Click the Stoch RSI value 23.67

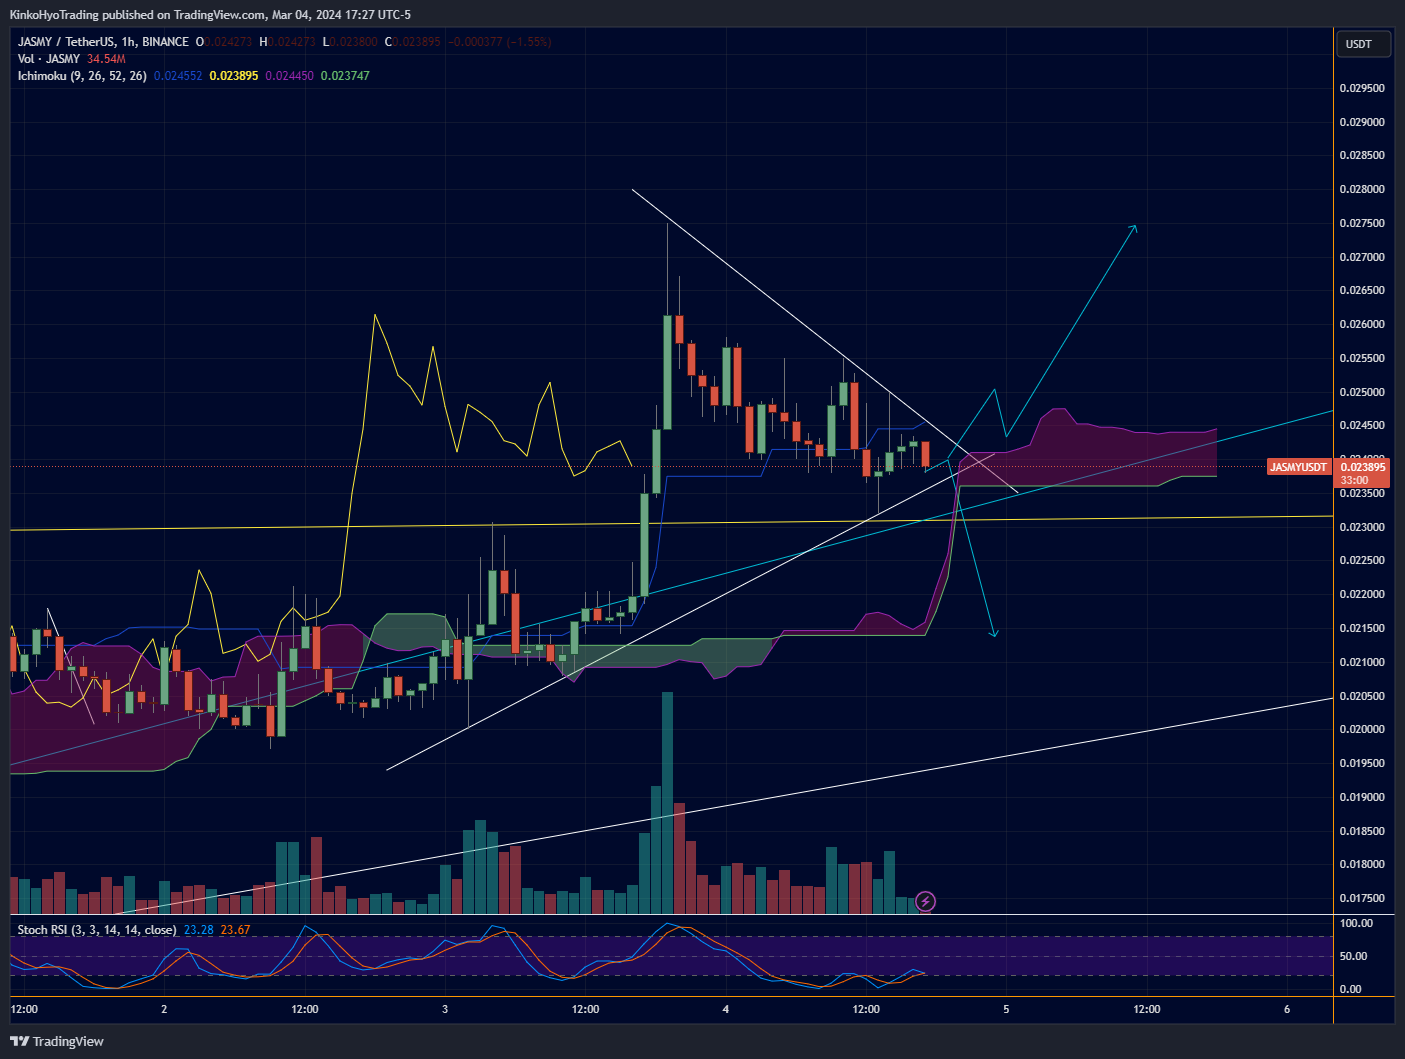[236, 930]
